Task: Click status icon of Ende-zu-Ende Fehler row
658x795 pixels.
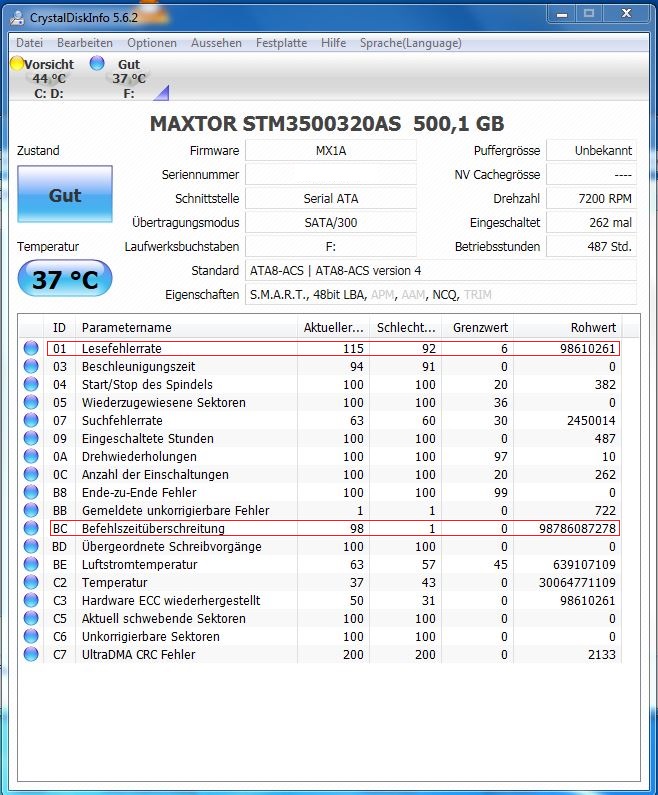Action: (x=31, y=492)
